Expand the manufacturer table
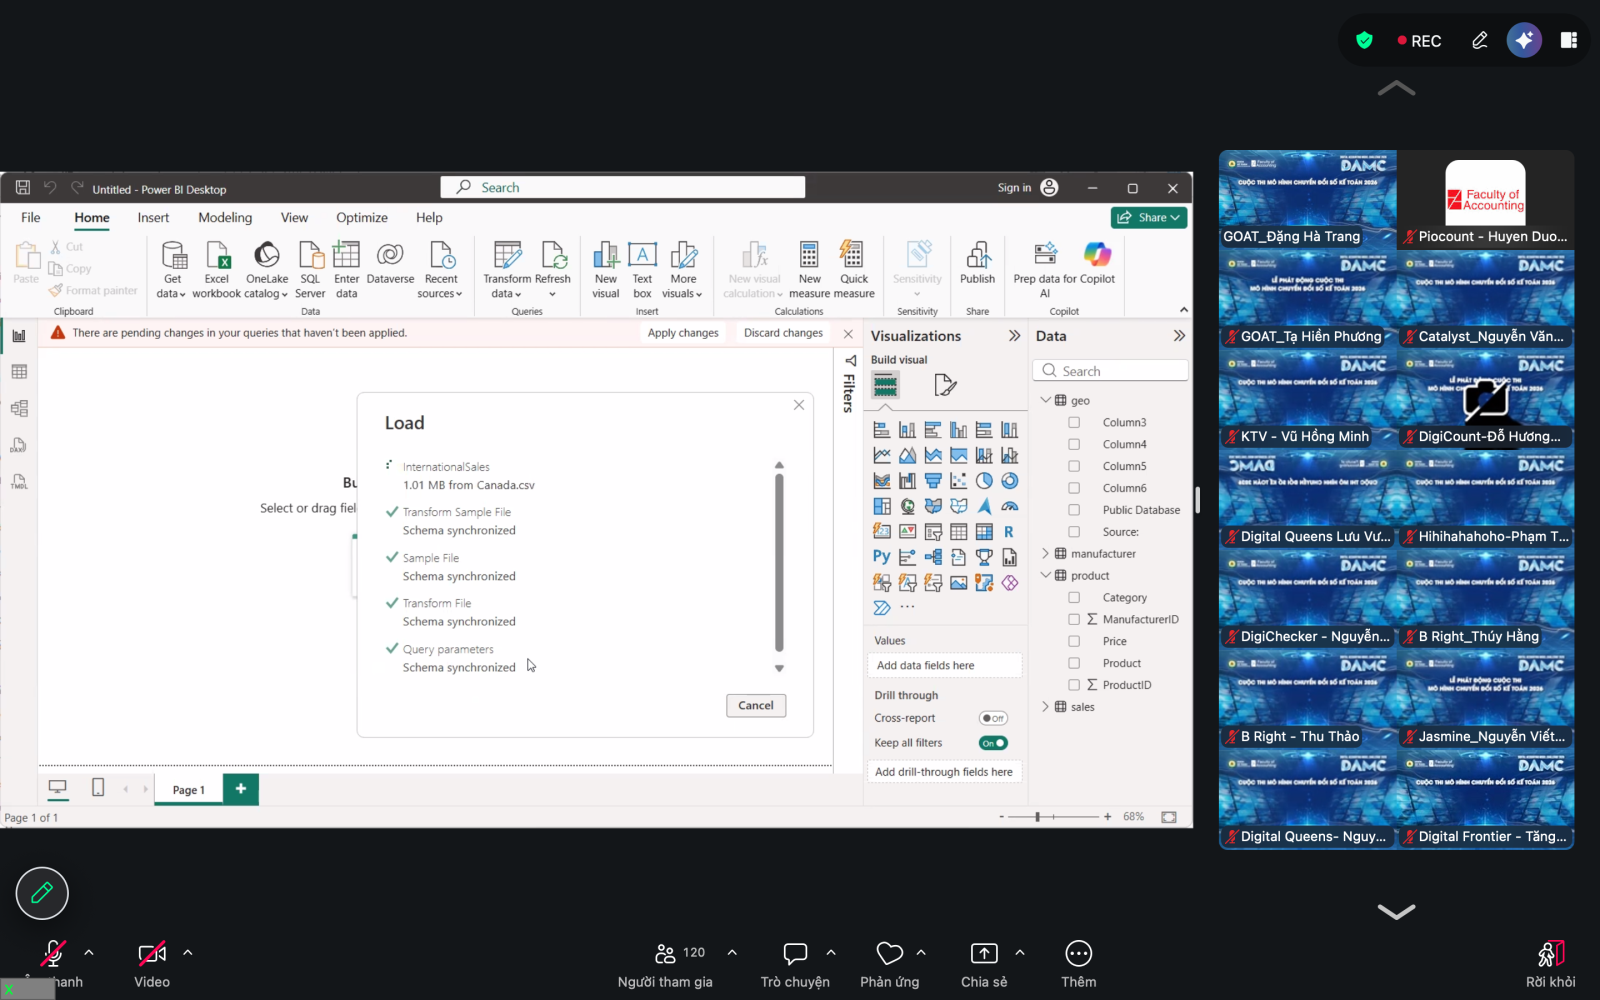Viewport: 1600px width, 1000px height. 1046,553
